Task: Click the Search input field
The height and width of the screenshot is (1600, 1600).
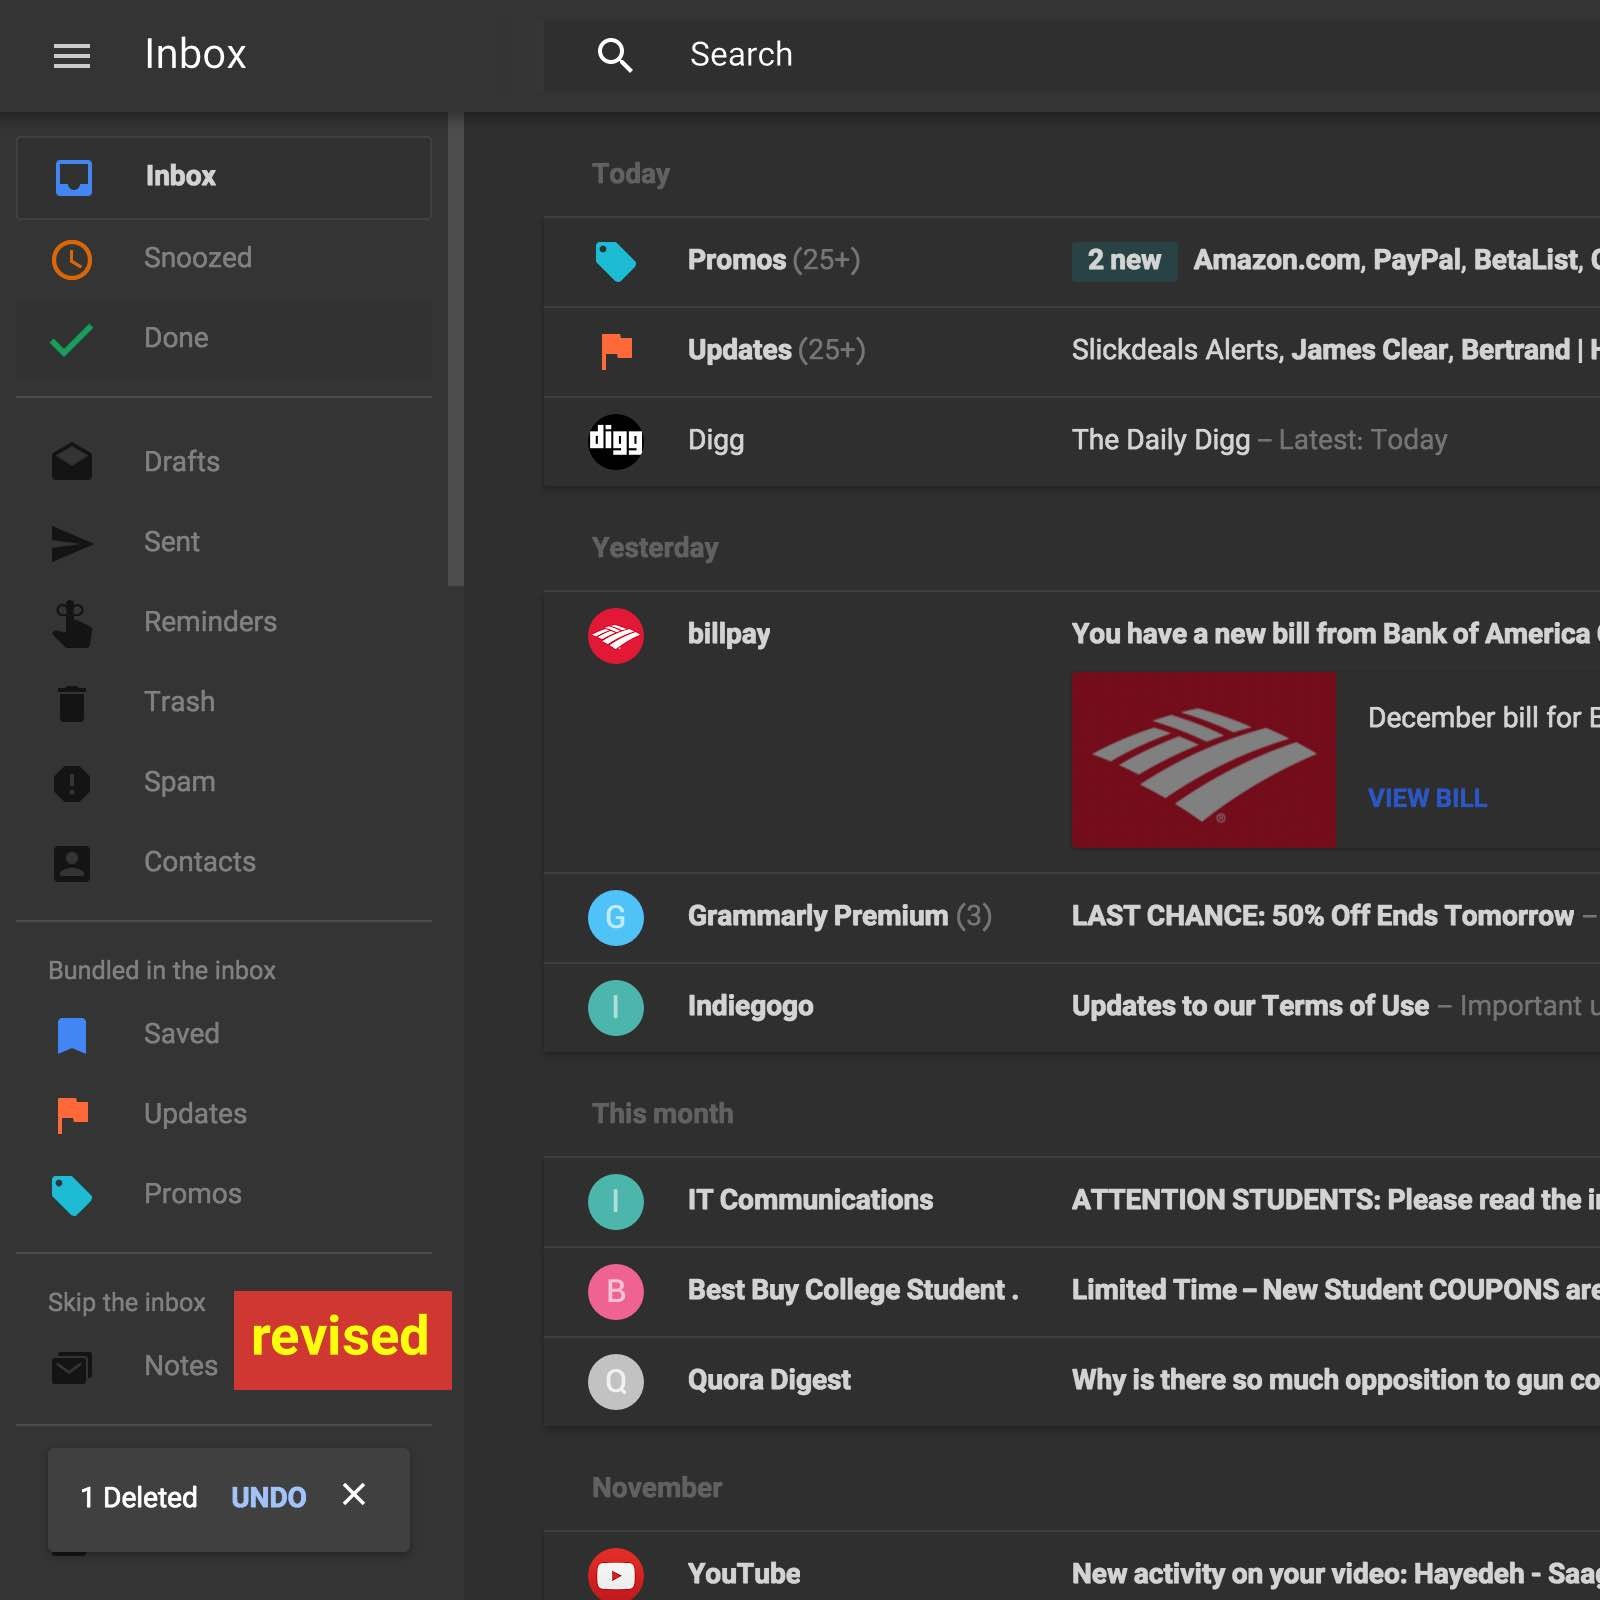Action: tap(1072, 55)
